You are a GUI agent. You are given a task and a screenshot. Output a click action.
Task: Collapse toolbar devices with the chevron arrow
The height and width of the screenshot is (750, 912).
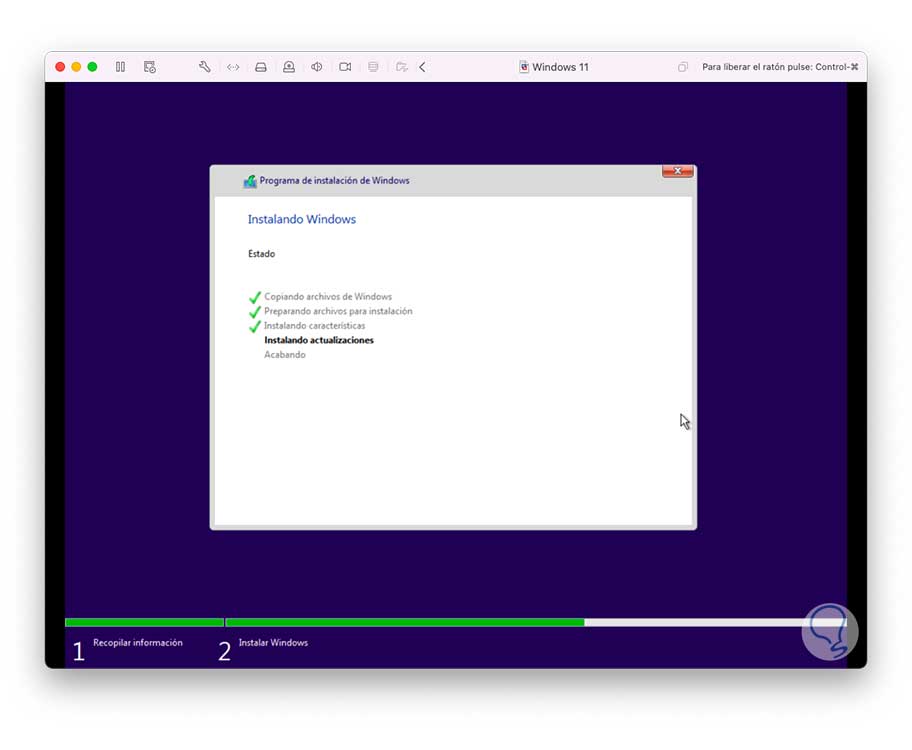[422, 67]
